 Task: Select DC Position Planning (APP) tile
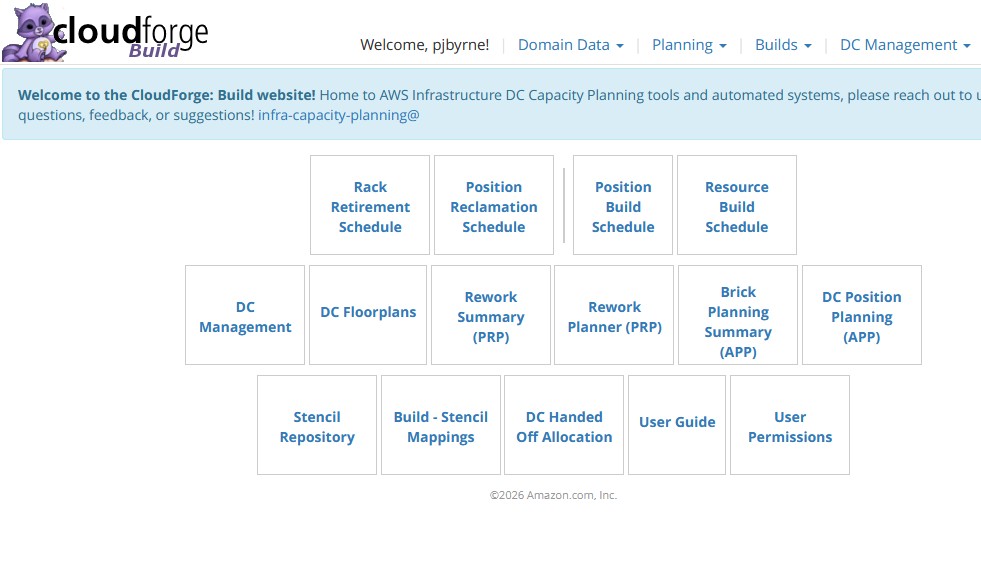click(862, 316)
